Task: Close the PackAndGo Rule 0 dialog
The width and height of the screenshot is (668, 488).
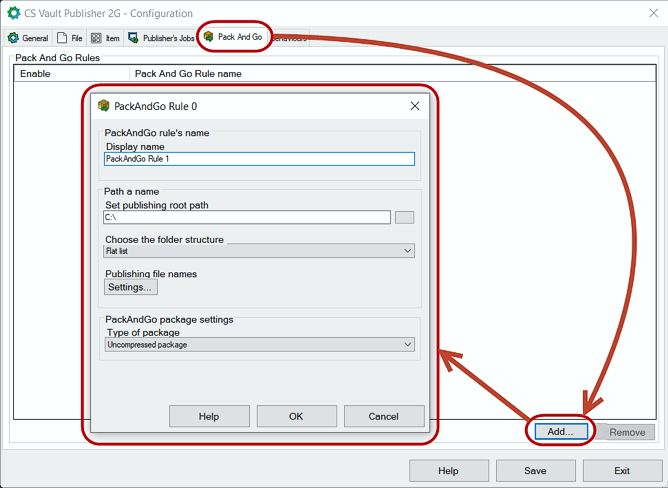Action: coord(415,106)
